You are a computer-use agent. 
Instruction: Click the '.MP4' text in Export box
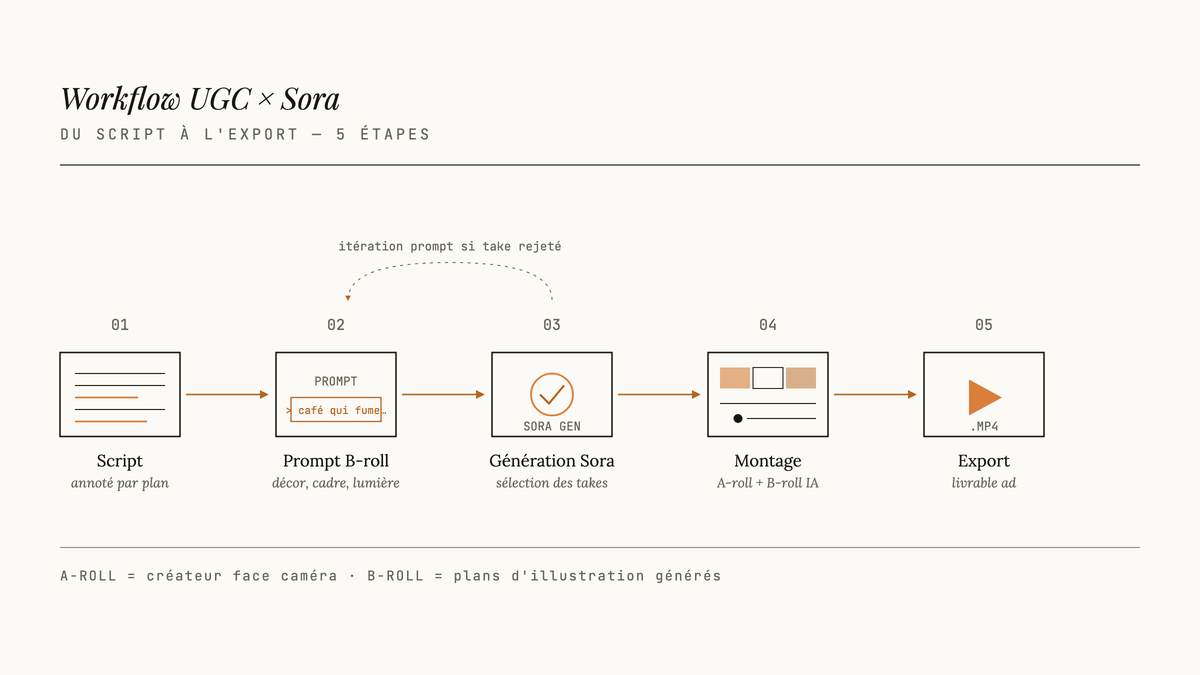click(x=984, y=426)
